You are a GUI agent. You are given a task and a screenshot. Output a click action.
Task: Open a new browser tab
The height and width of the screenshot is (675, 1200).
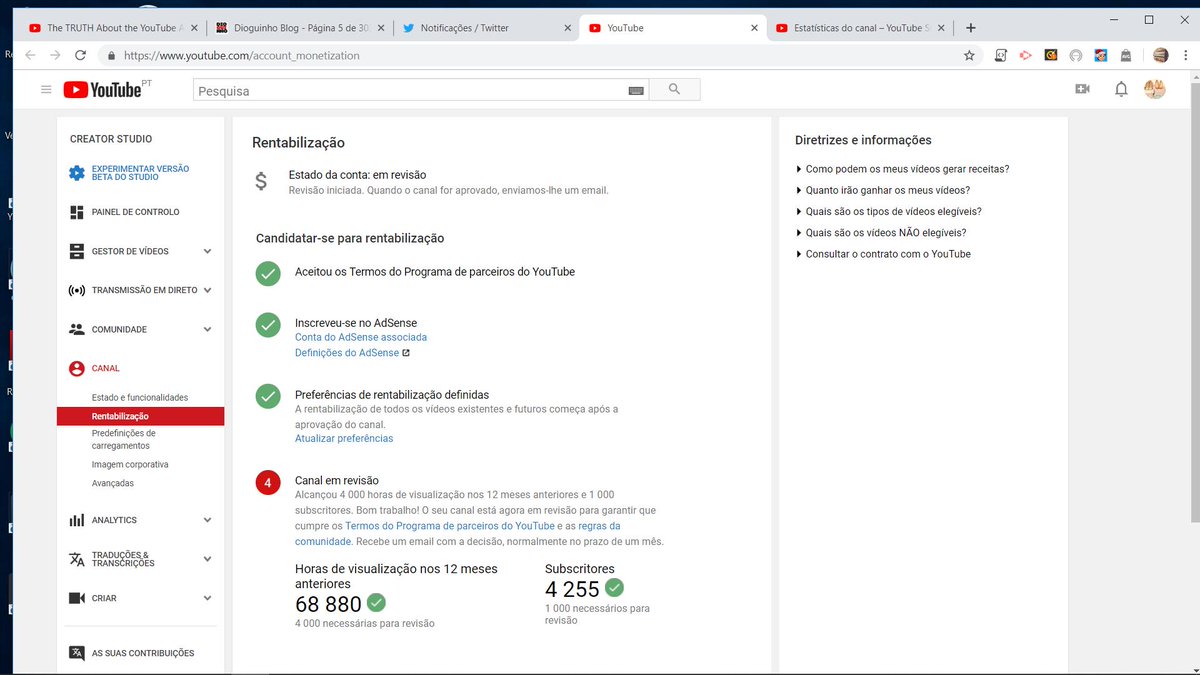[x=970, y=28]
